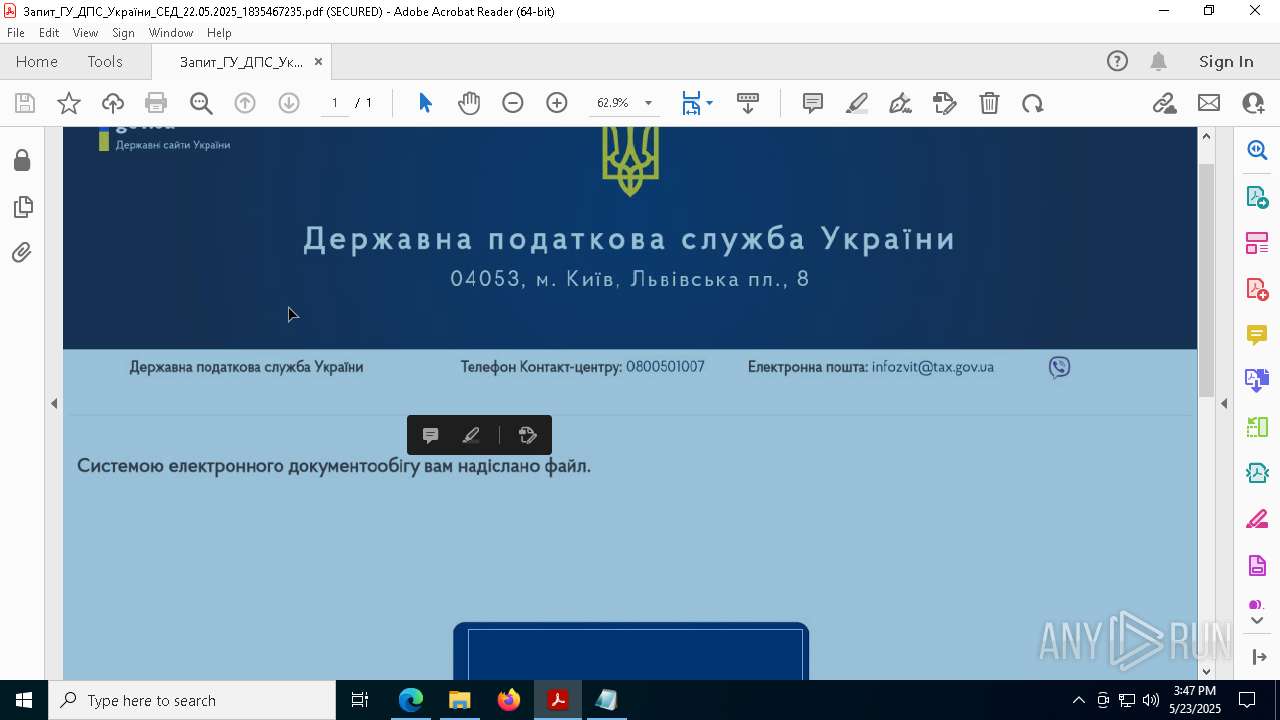
Task: Click the infozvit@tax.gov.ua email link
Action: pos(932,367)
